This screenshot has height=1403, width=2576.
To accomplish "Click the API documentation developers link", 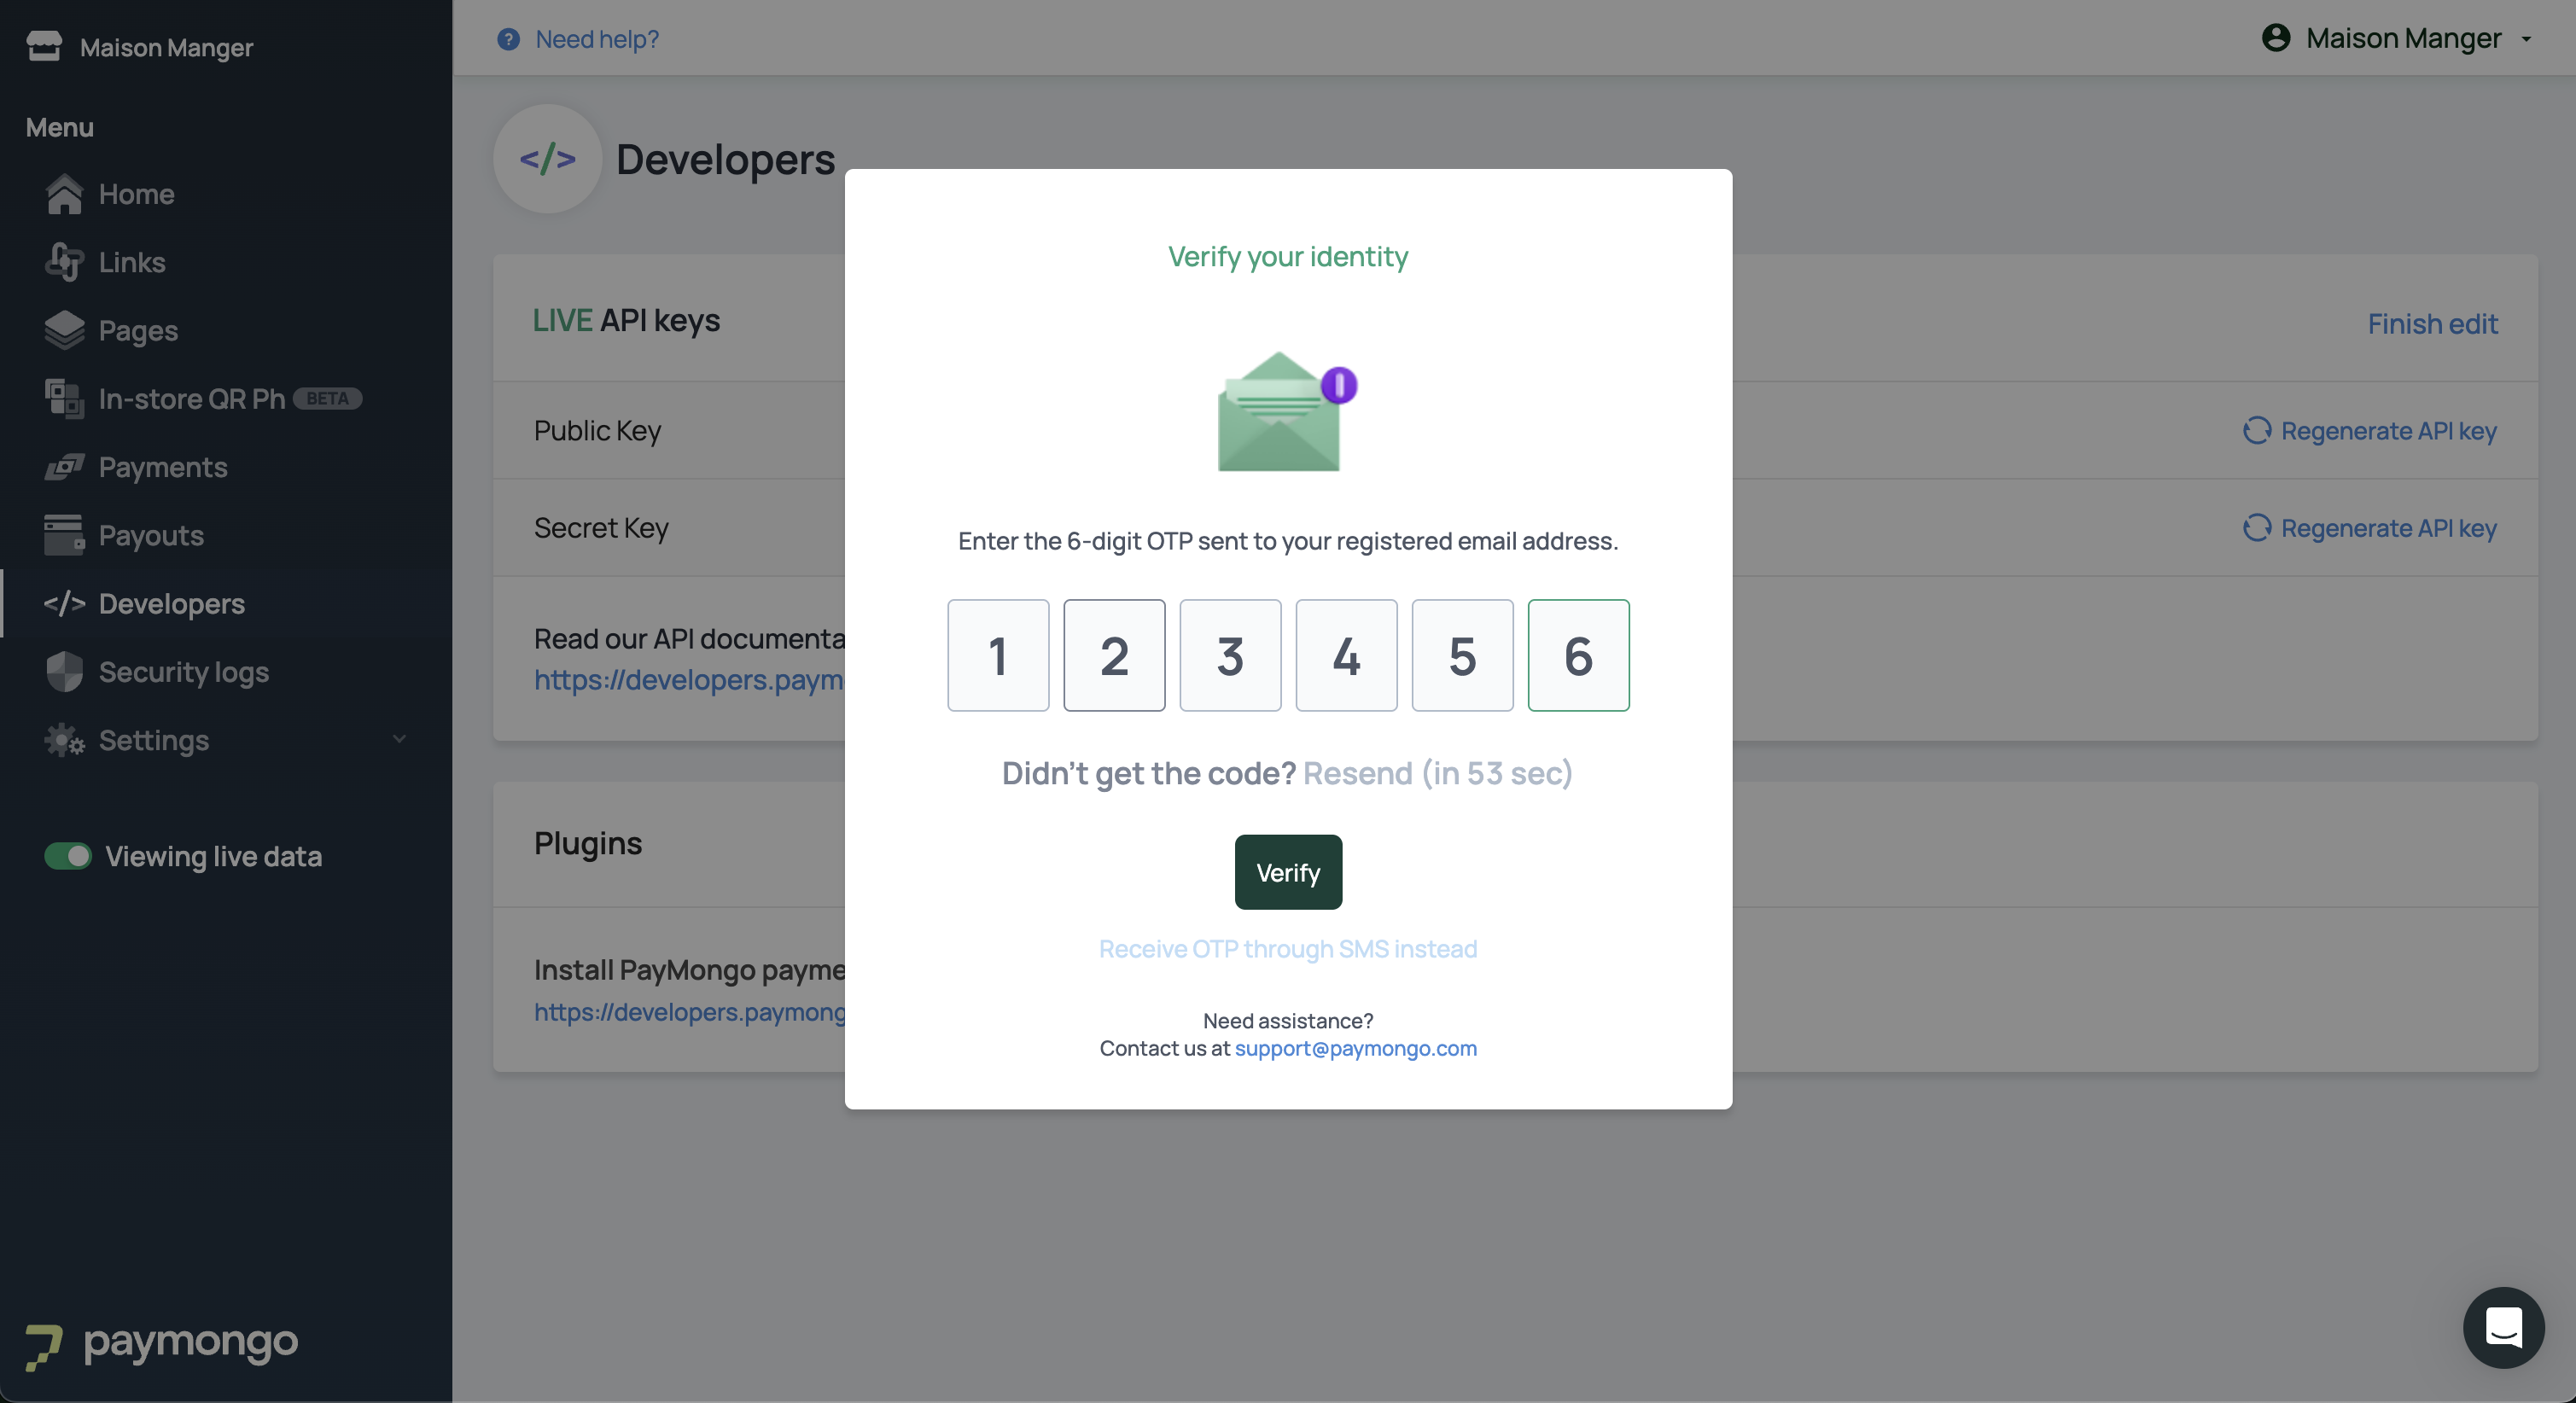I will (689, 680).
